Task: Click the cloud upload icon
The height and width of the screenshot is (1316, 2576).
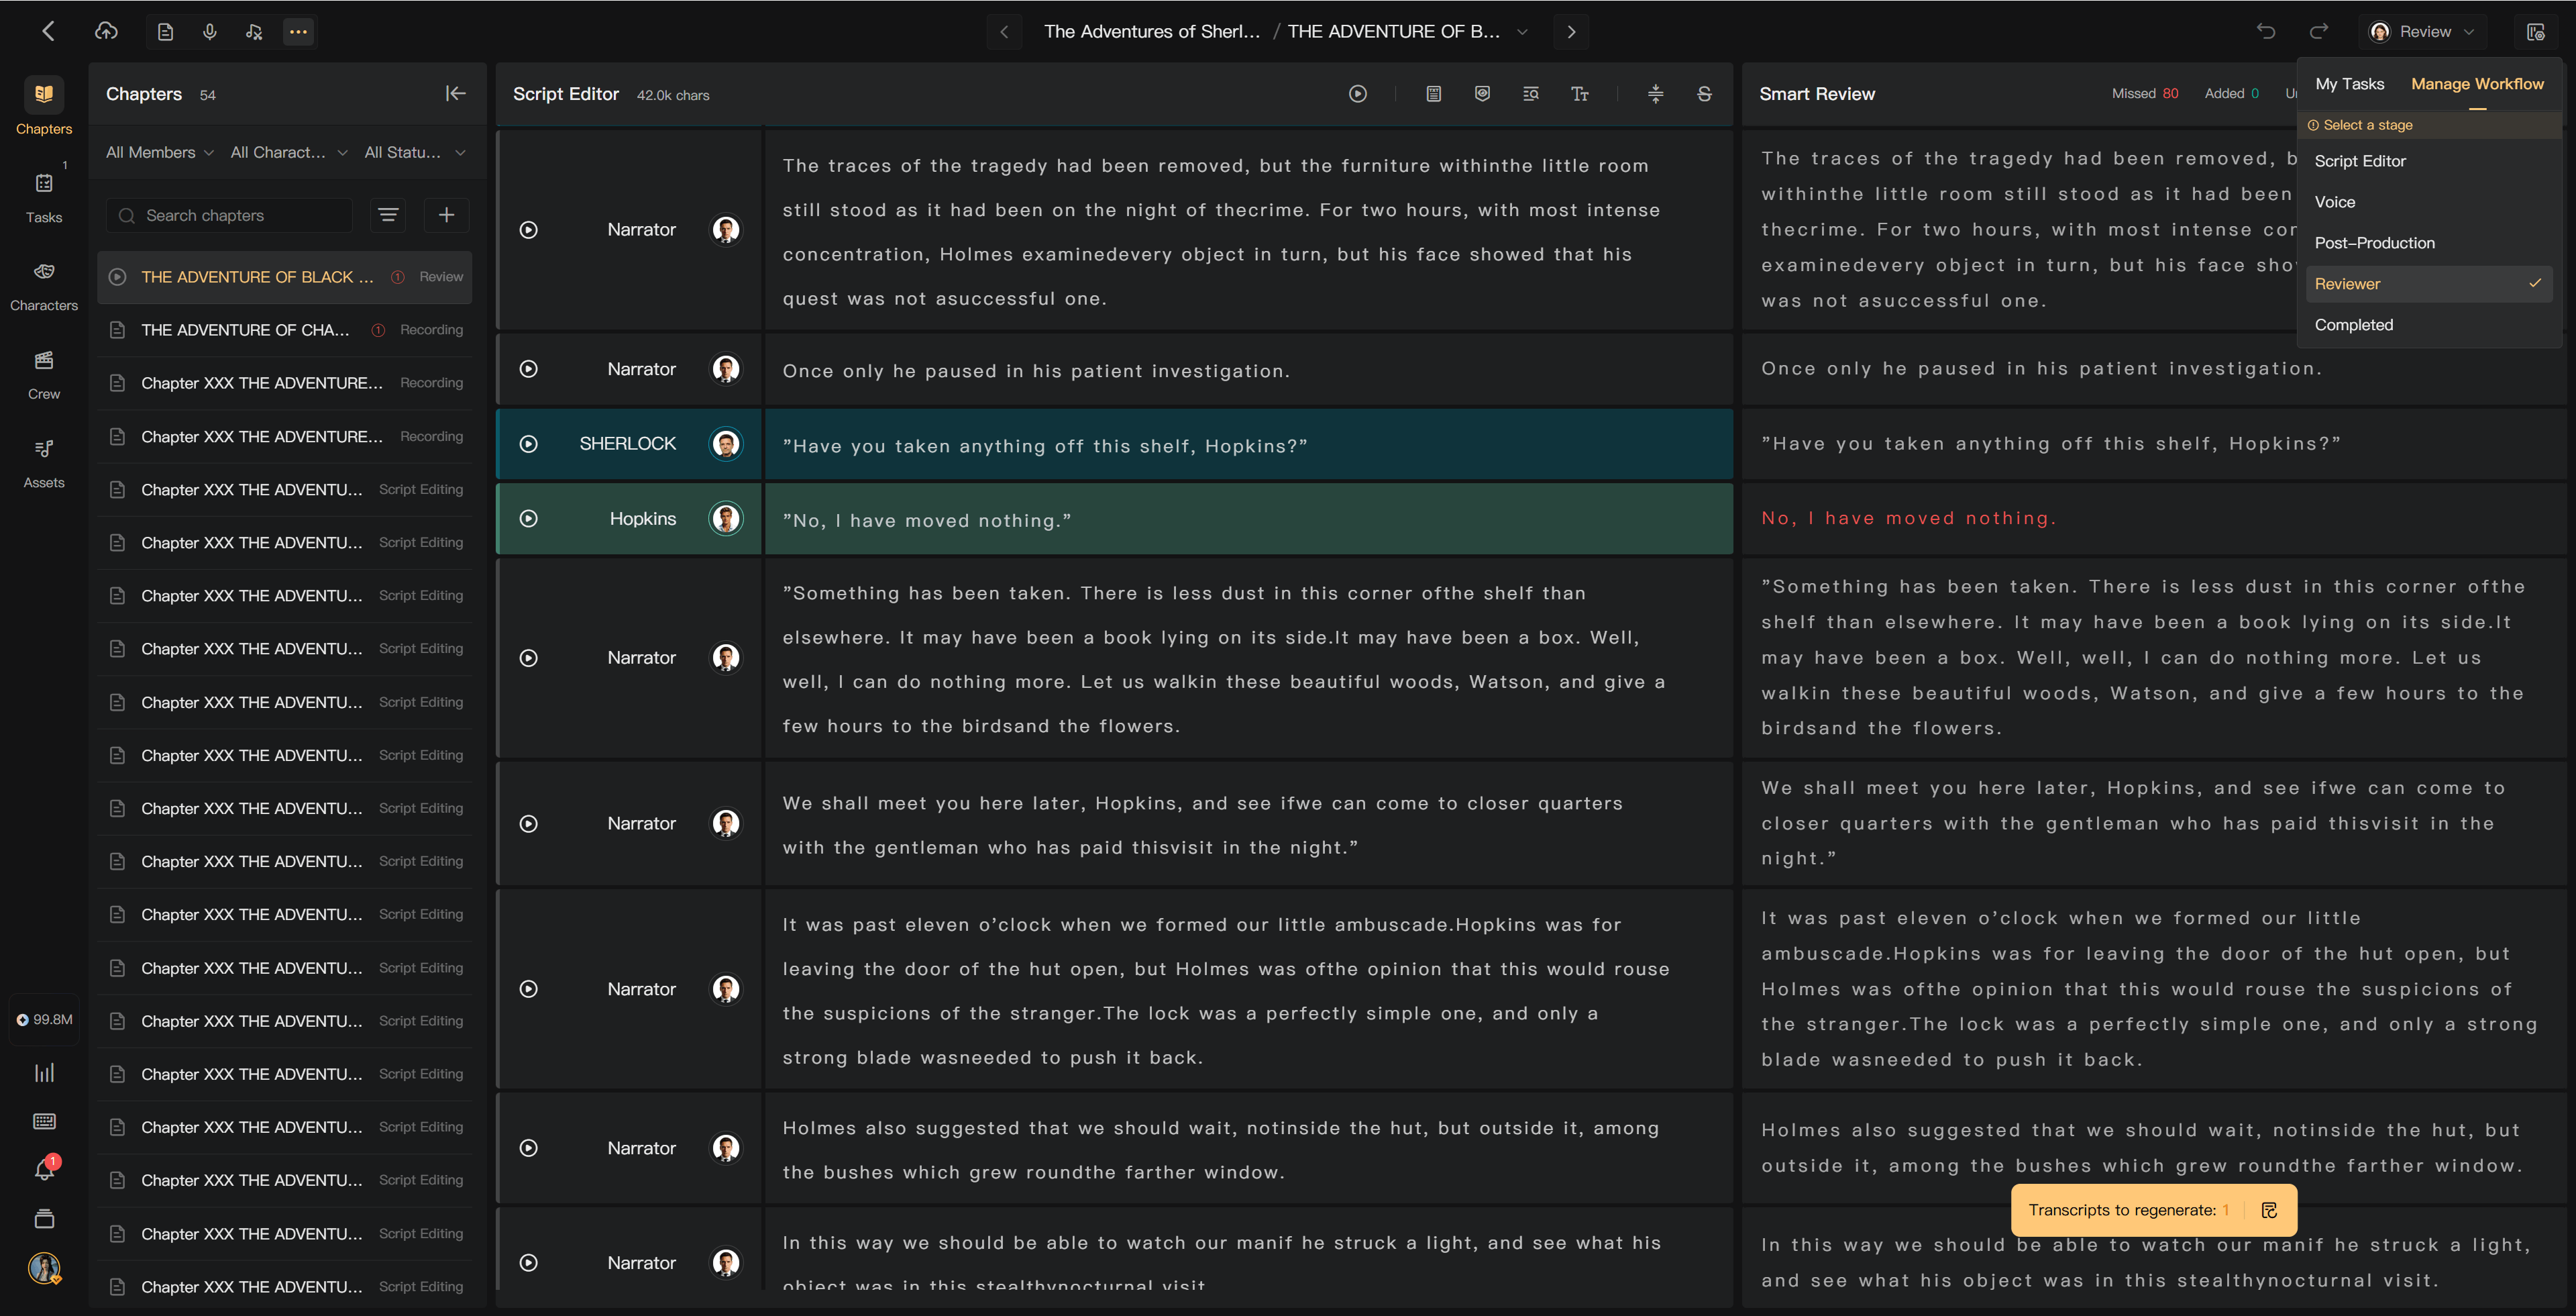Action: click(x=106, y=32)
